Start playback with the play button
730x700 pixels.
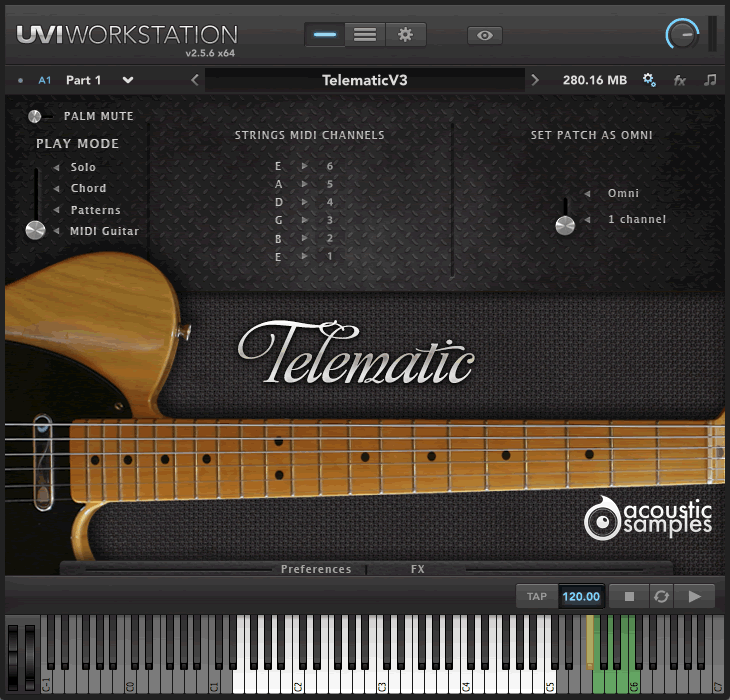coord(694,596)
